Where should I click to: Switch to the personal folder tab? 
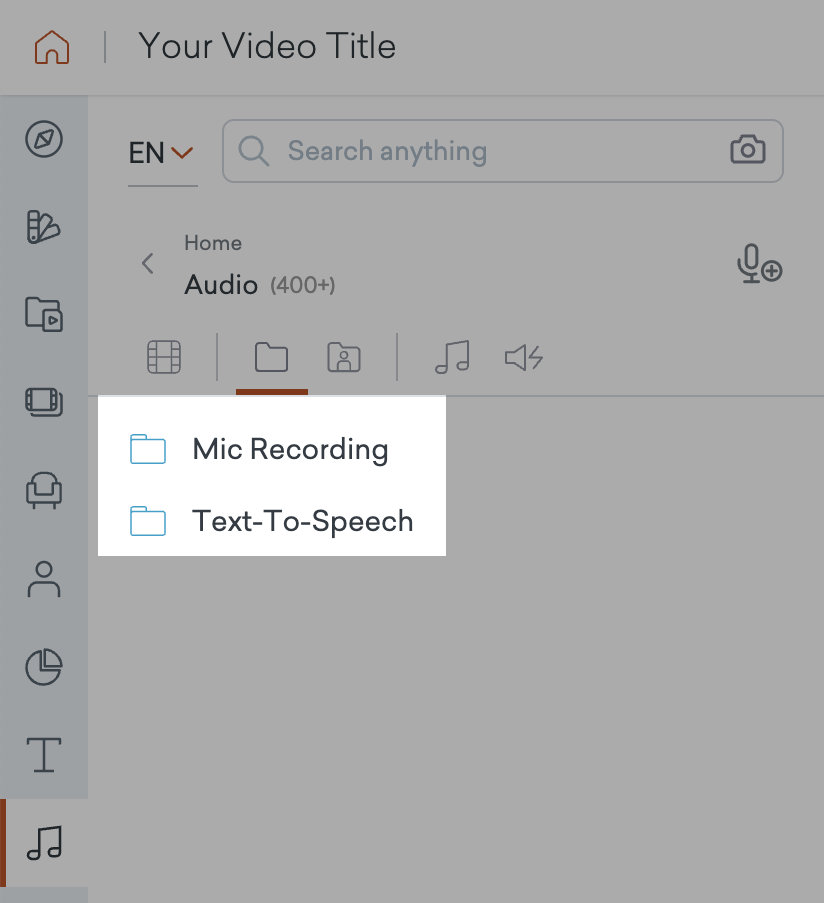click(344, 357)
